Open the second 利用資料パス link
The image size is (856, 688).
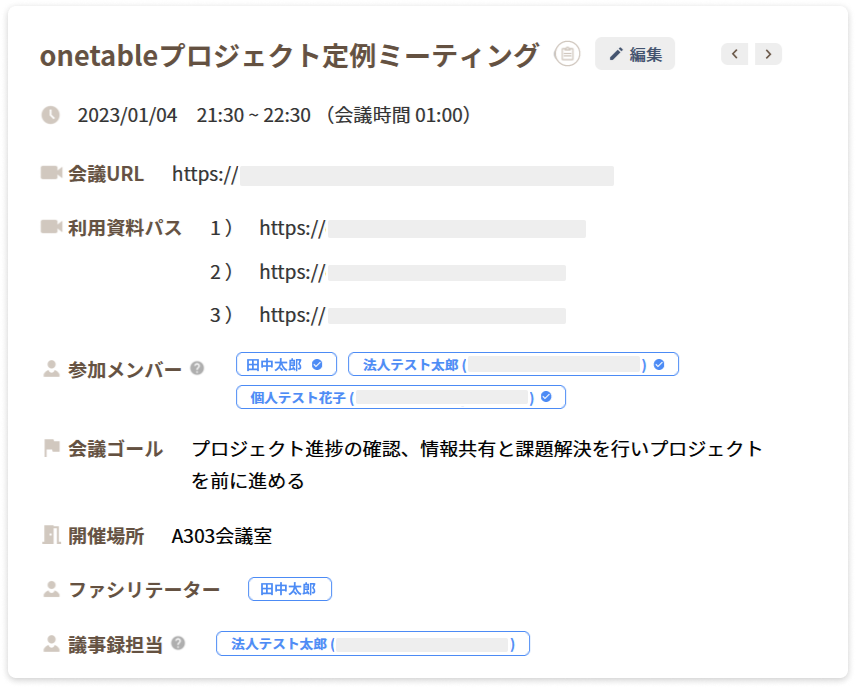click(x=412, y=272)
